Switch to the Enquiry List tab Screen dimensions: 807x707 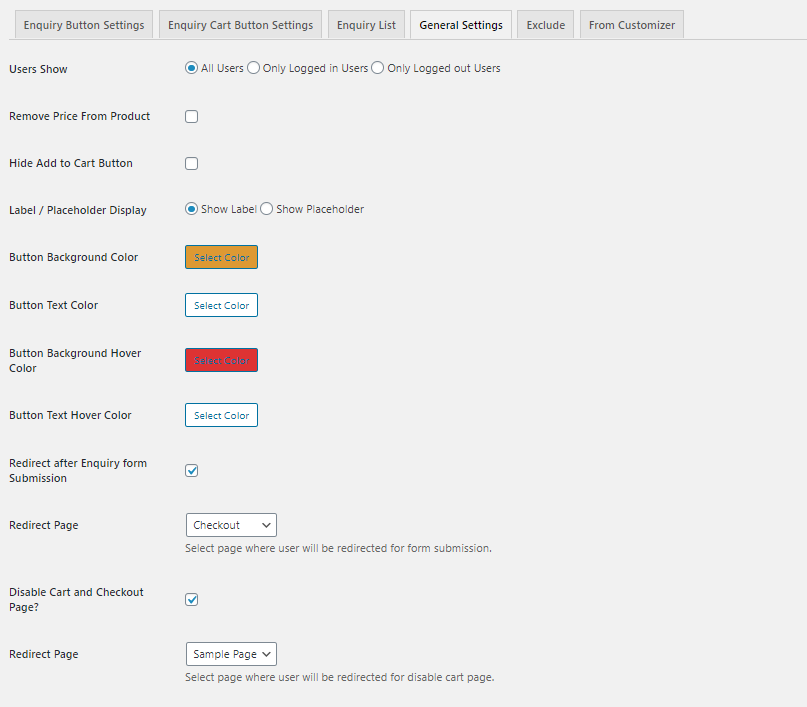click(366, 23)
